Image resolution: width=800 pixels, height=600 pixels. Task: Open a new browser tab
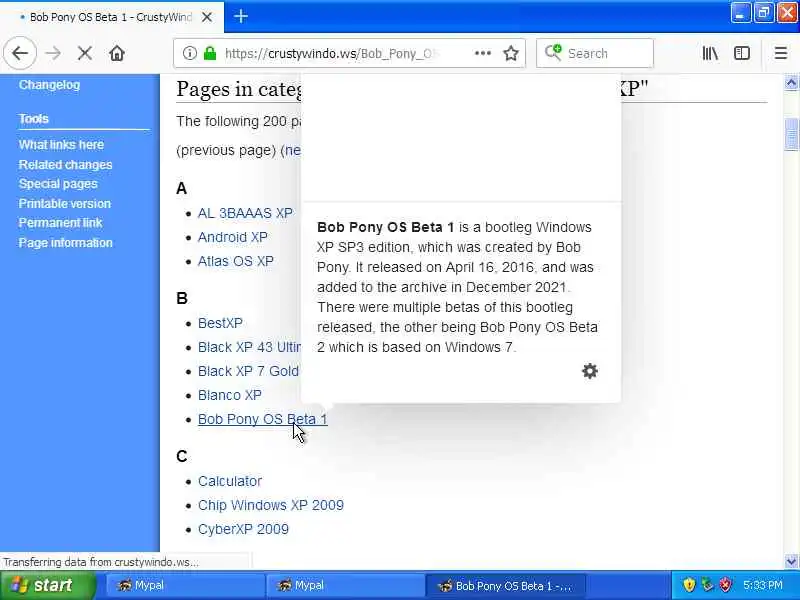tap(241, 17)
